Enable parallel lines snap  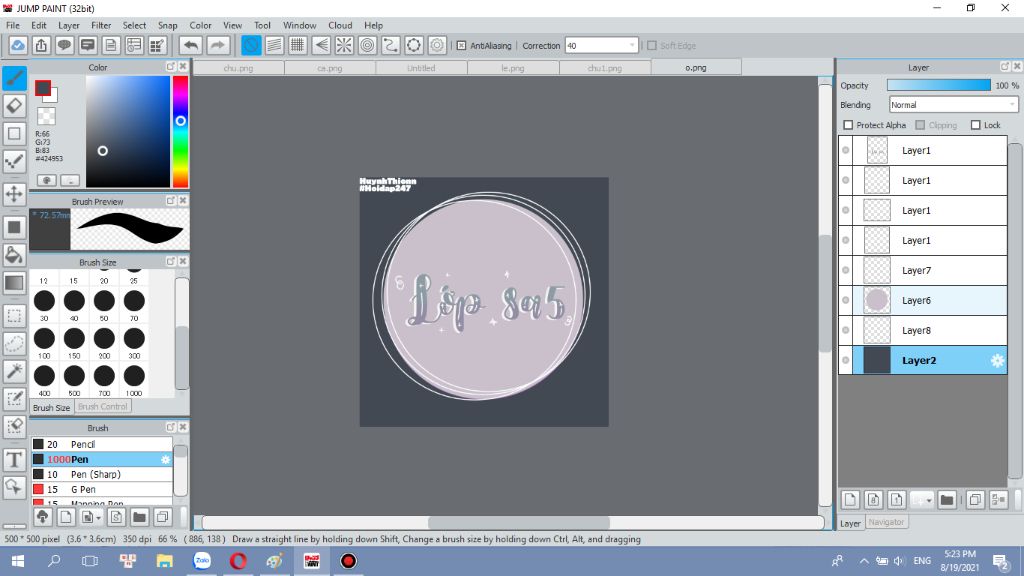click(x=274, y=45)
